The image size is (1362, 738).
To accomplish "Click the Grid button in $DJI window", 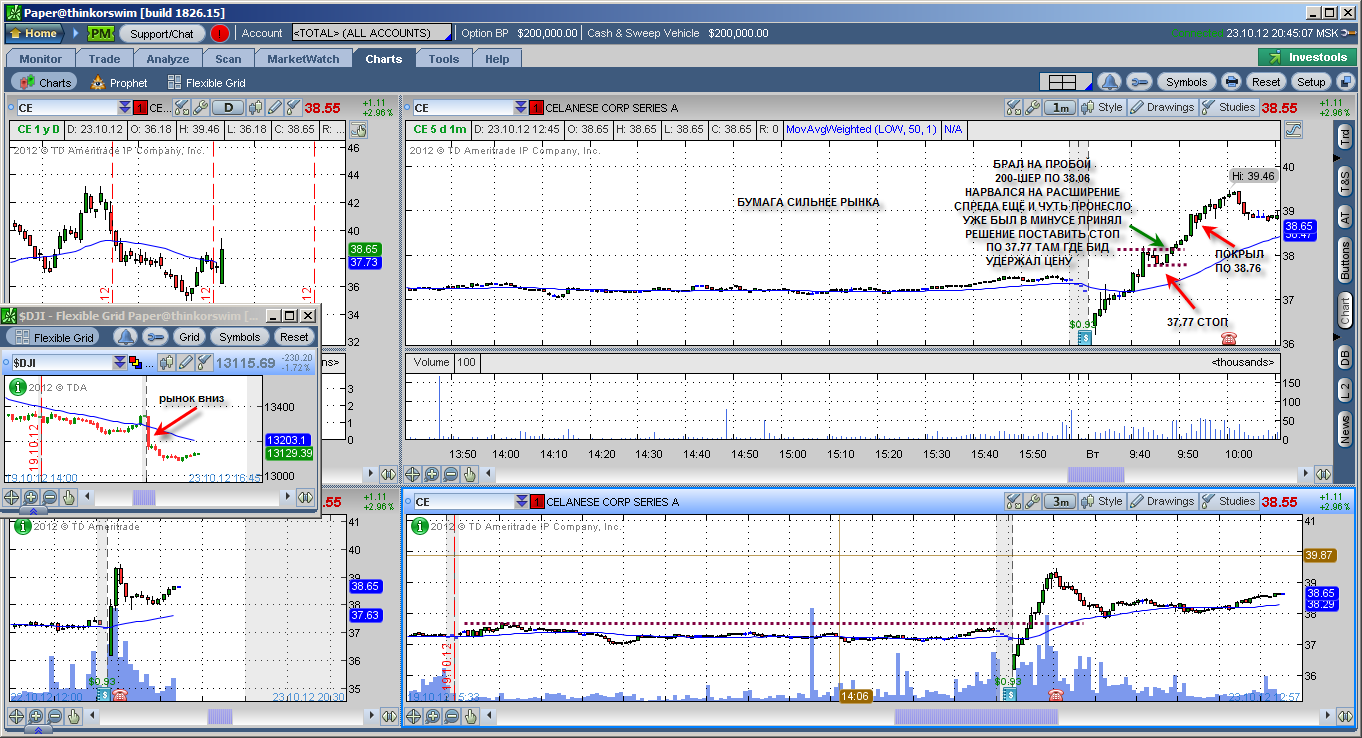I will point(189,337).
